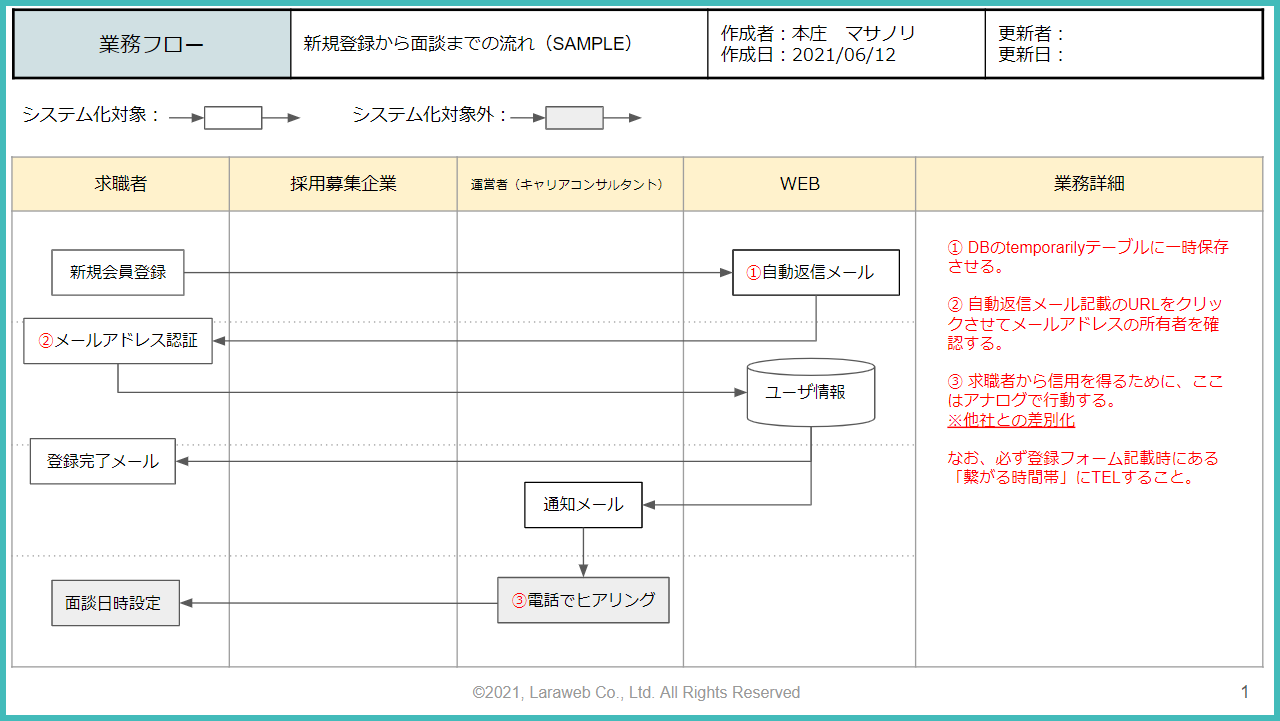Select the システム化対象 legend box

coord(232,117)
